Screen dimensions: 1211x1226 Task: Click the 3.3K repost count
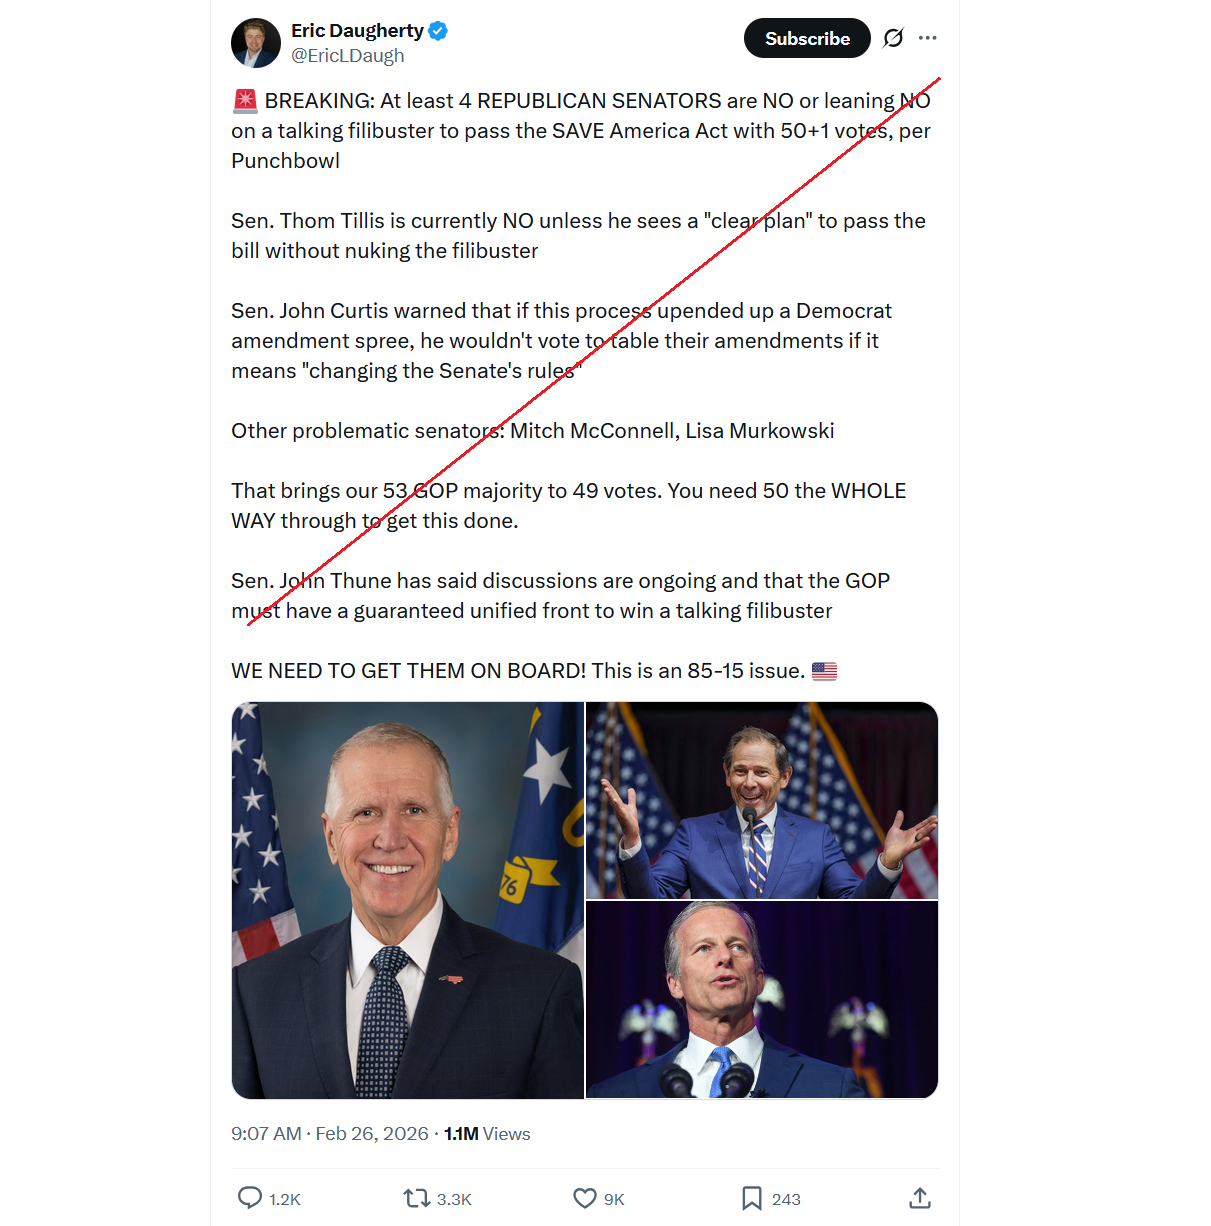pyautogui.click(x=454, y=1199)
